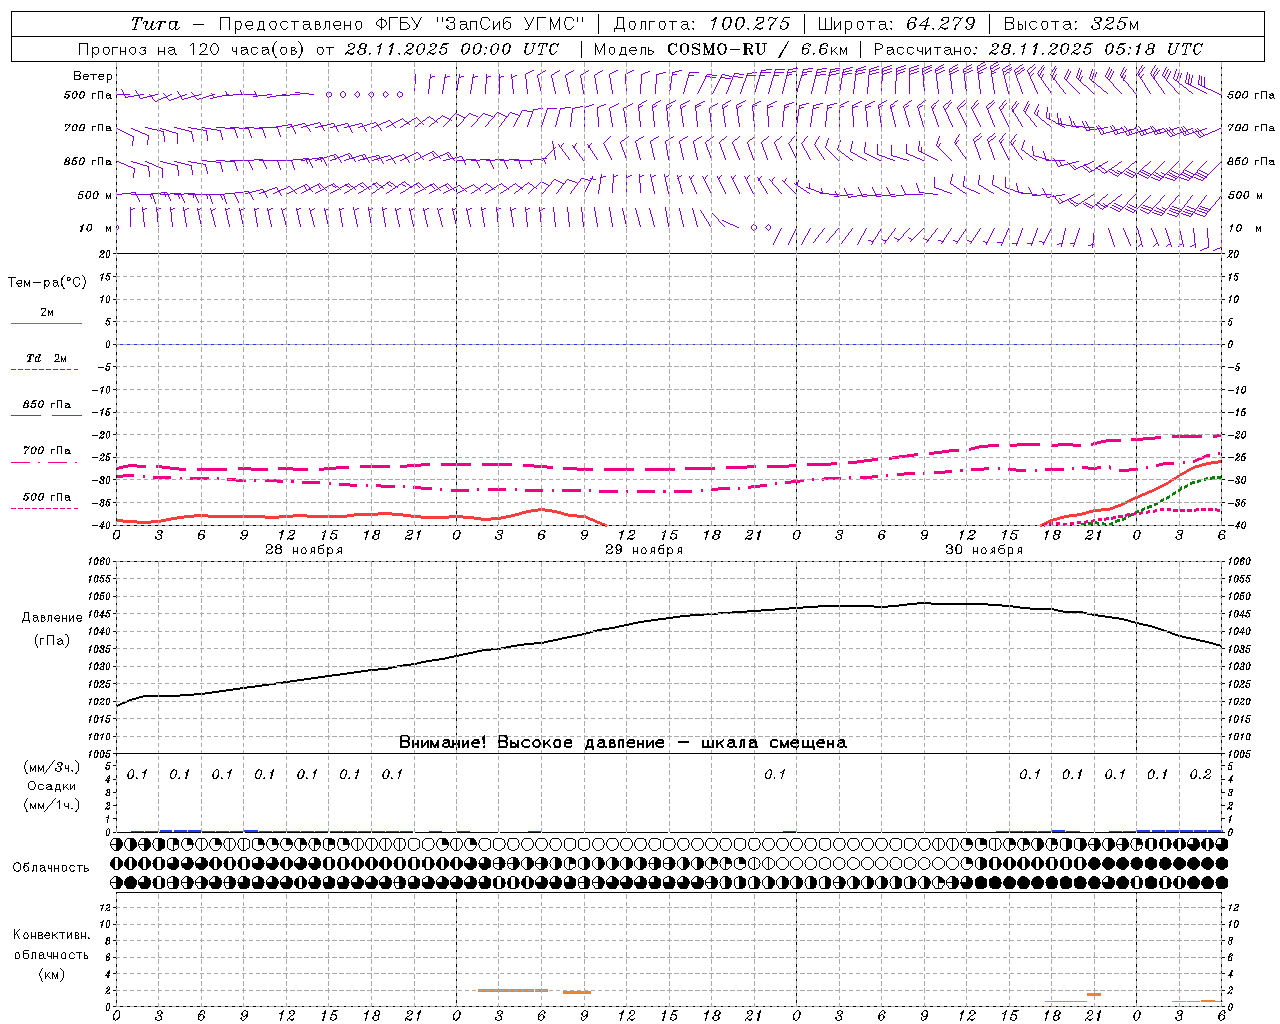This screenshot has width=1280, height=1024.
Task: Click the '(мм/3ч.)' precipitation unit label
Action: click(x=52, y=767)
